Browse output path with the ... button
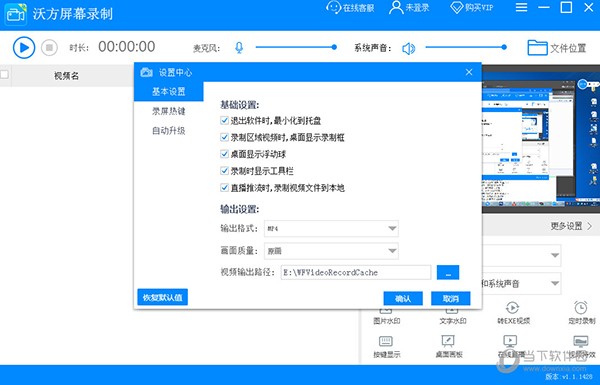The height and width of the screenshot is (385, 600). point(448,272)
